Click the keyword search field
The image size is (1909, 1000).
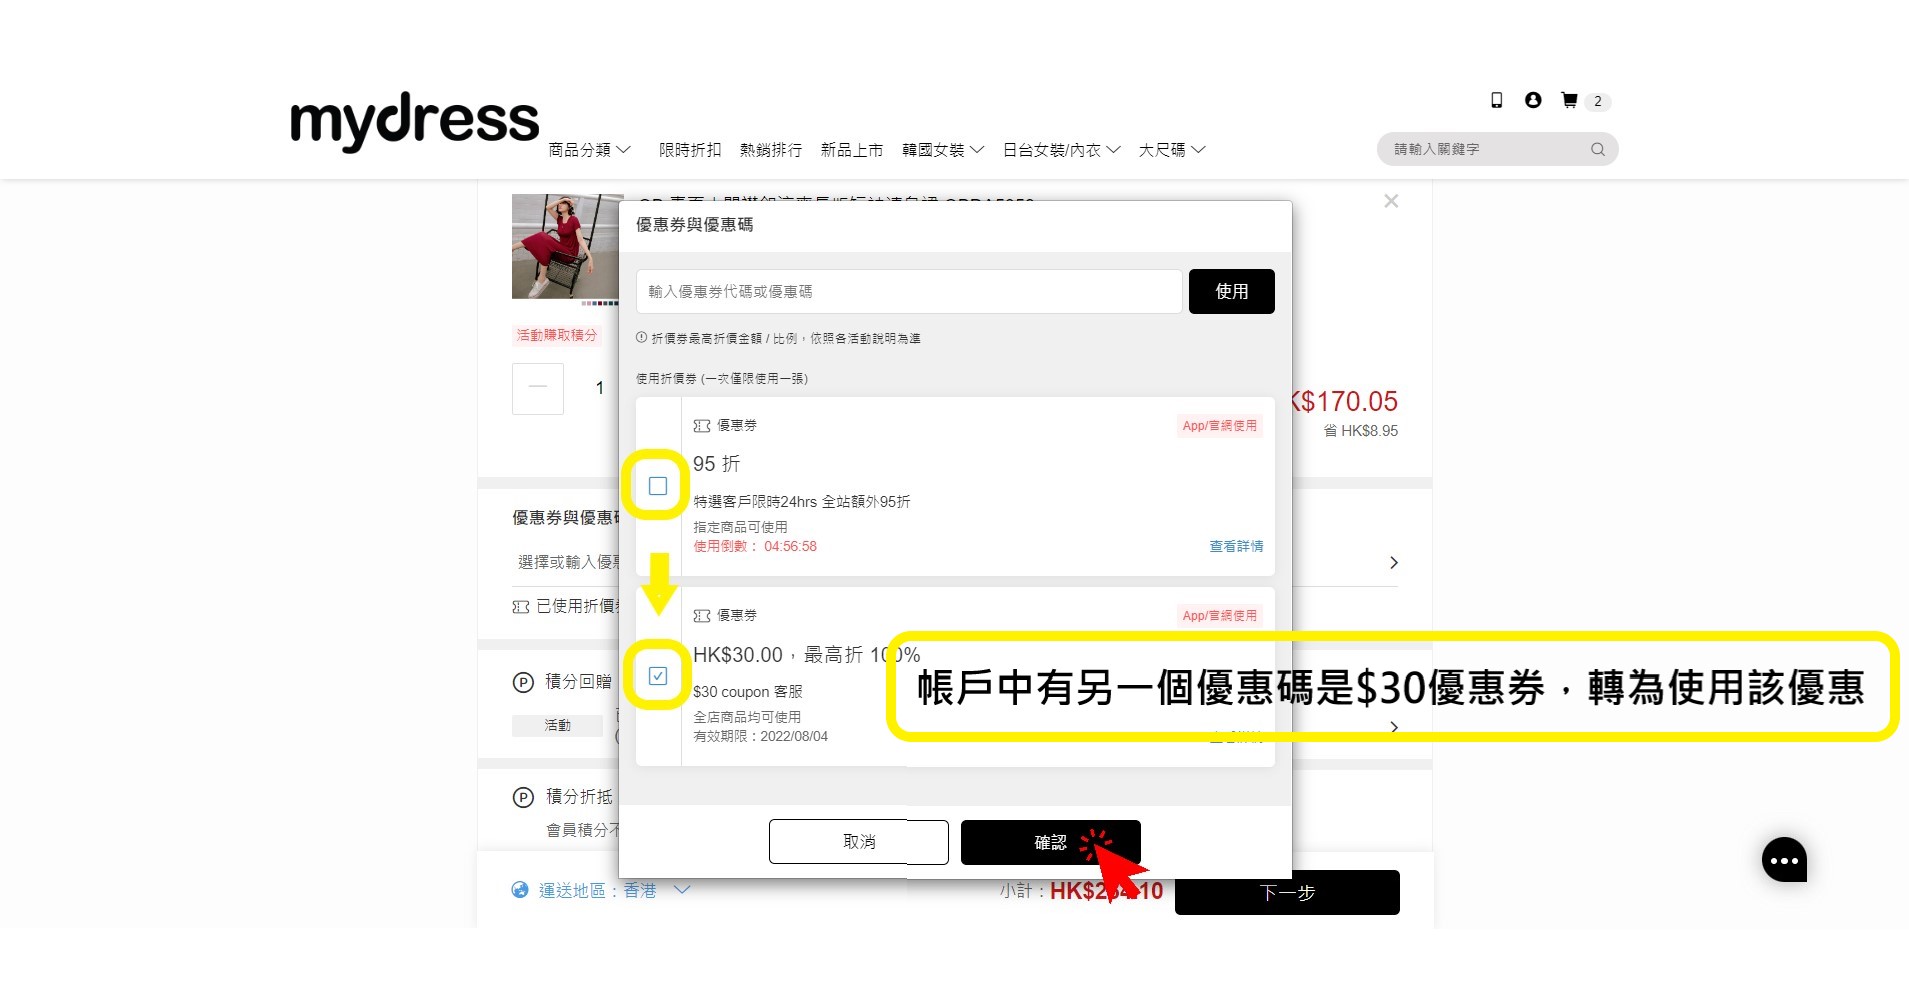point(1497,149)
